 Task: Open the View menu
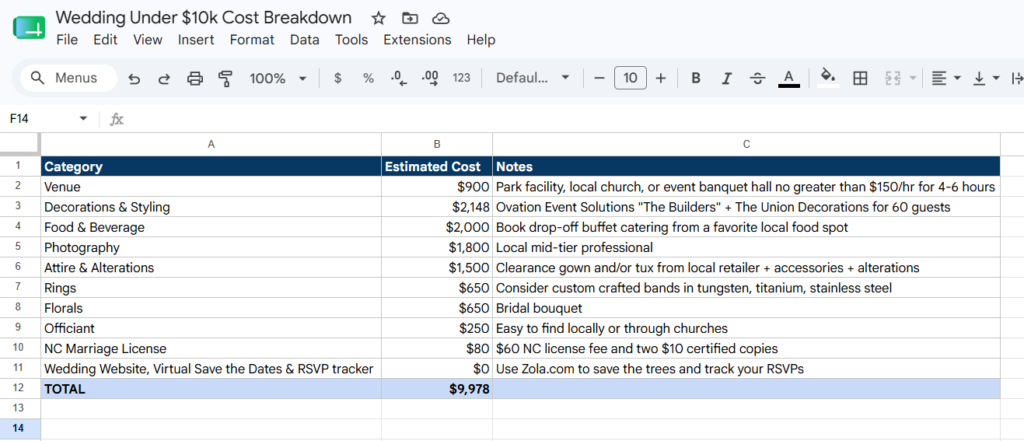pyautogui.click(x=148, y=40)
